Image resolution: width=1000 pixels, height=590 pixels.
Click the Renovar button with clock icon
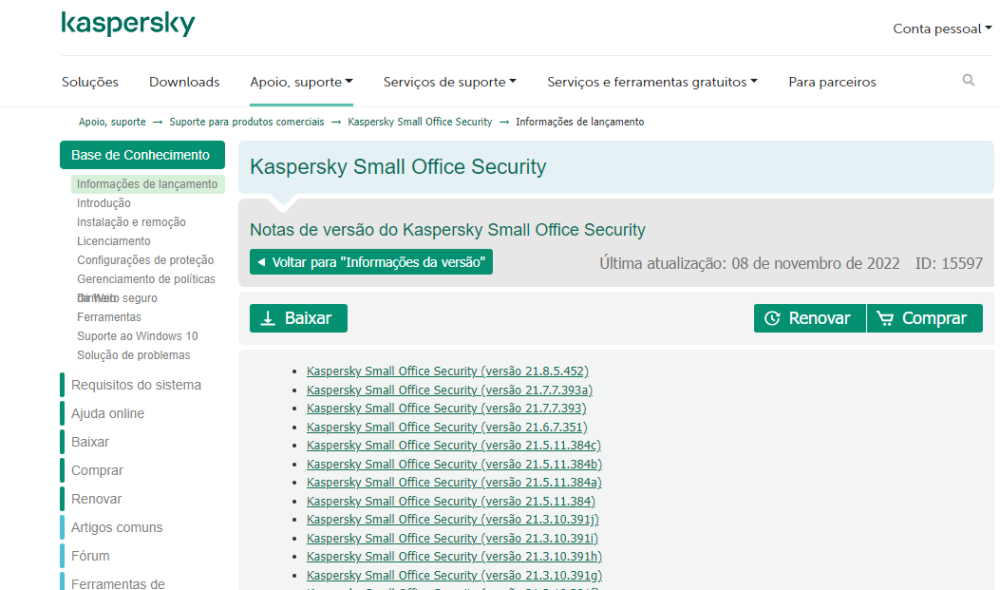point(809,318)
